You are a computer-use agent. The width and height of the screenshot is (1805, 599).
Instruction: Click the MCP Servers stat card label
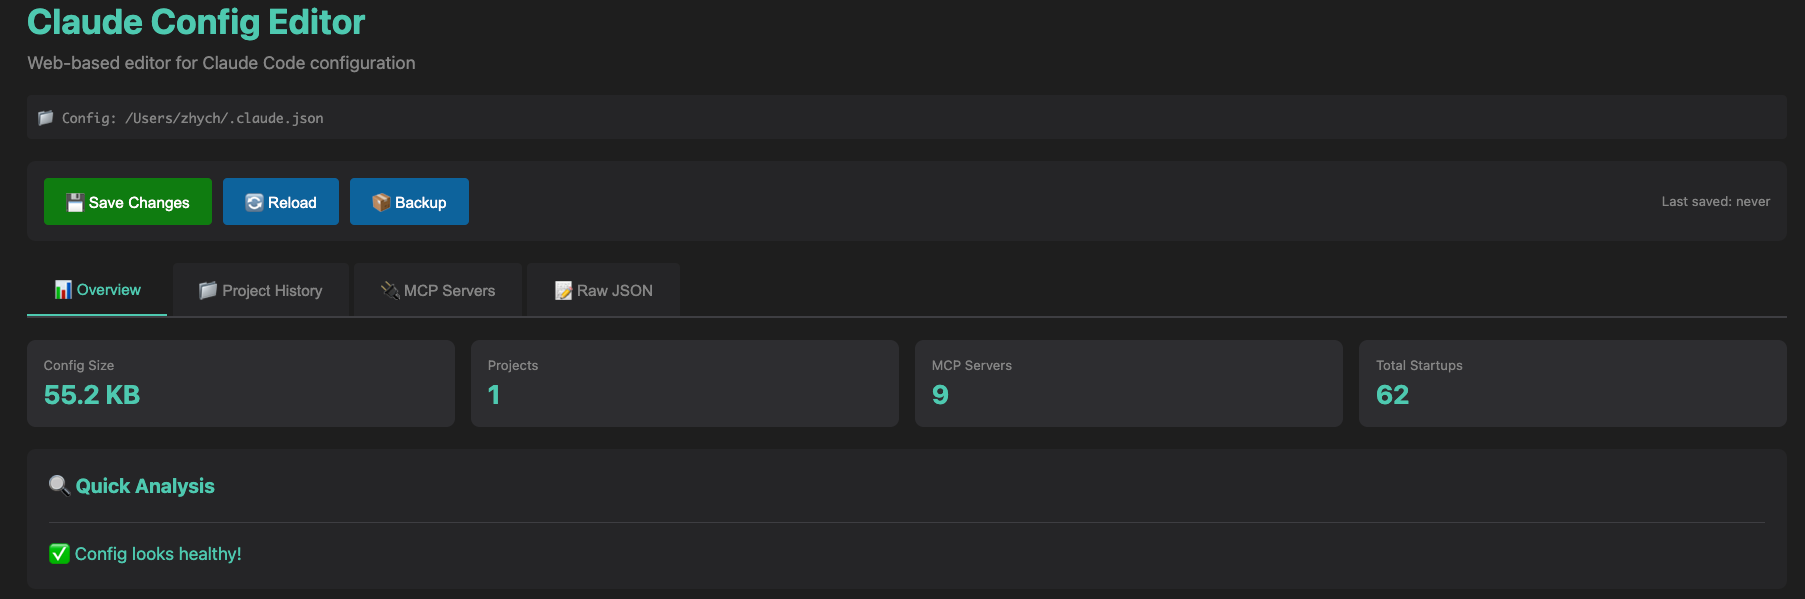coord(972,366)
